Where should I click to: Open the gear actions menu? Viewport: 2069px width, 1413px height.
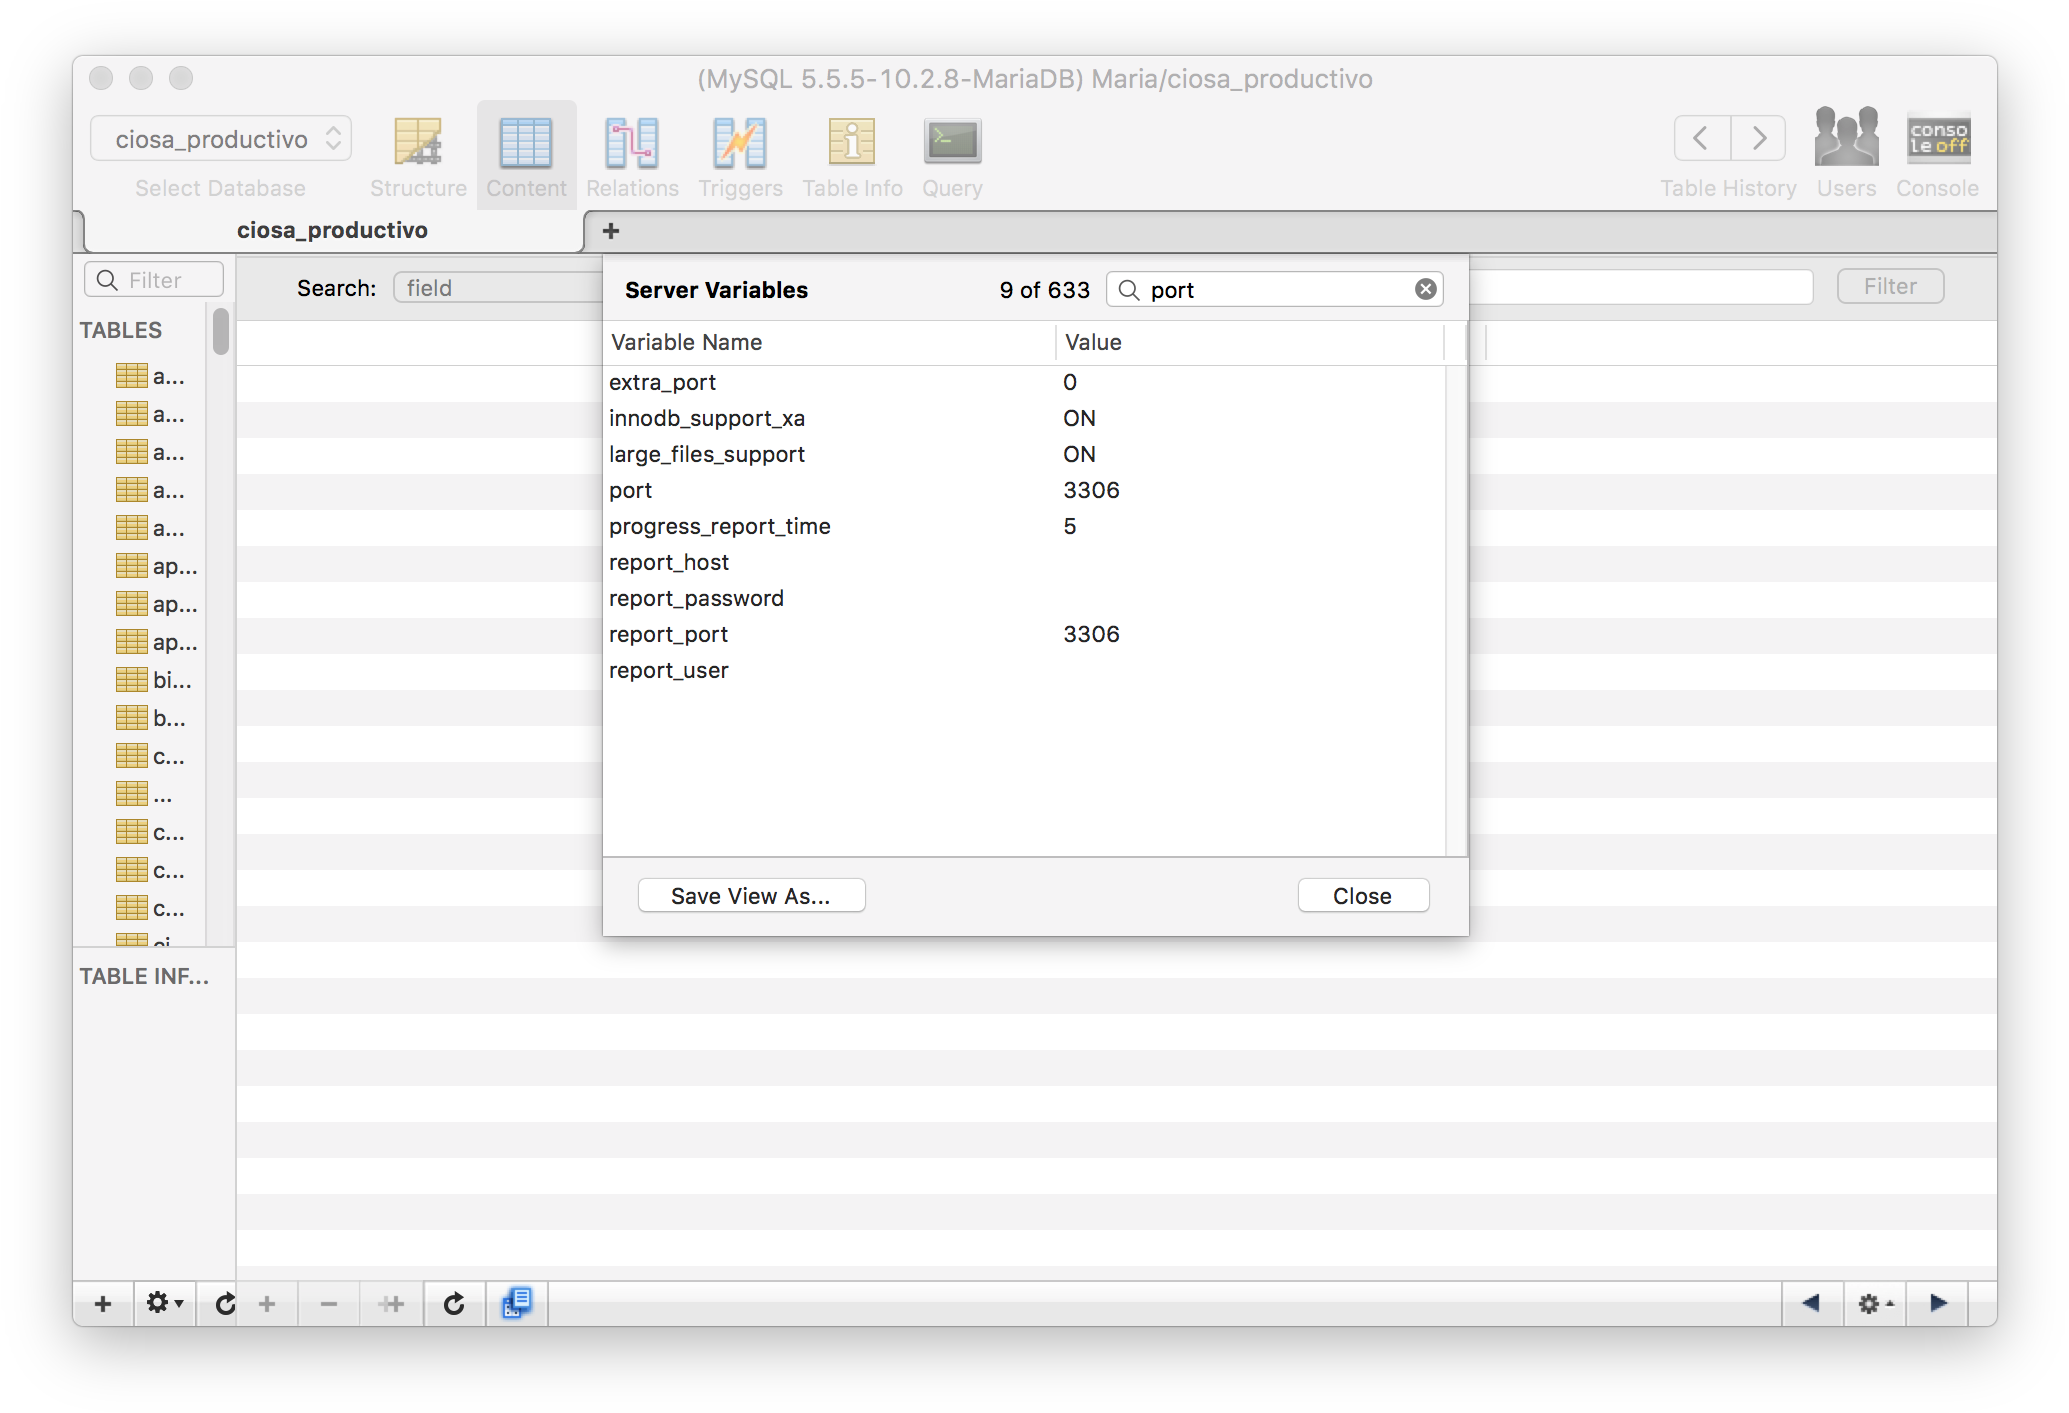pos(165,1303)
